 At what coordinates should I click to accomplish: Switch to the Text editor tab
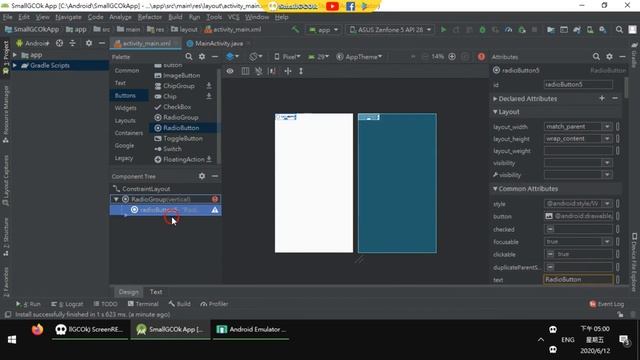[156, 292]
